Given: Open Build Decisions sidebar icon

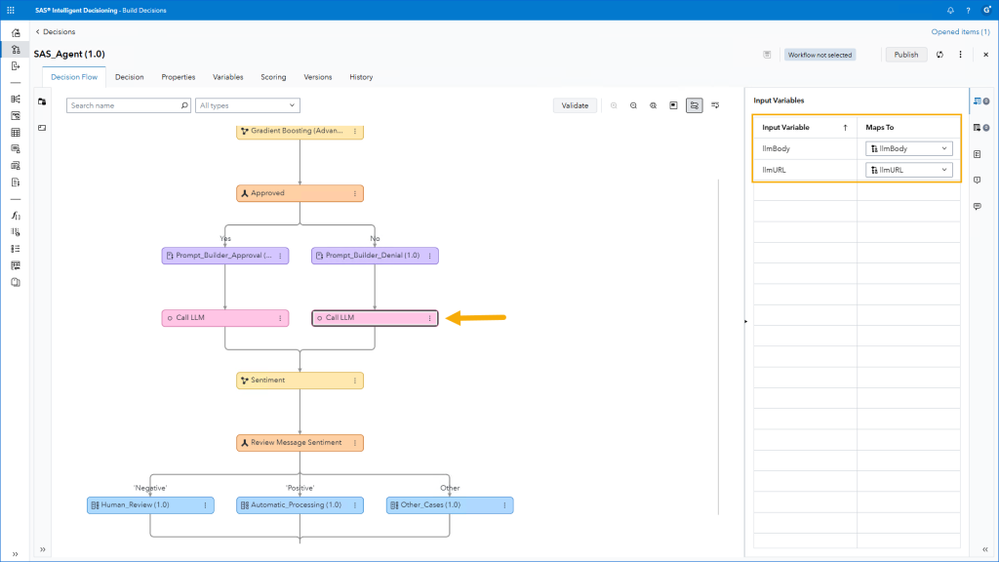Looking at the screenshot, I should click(15, 49).
